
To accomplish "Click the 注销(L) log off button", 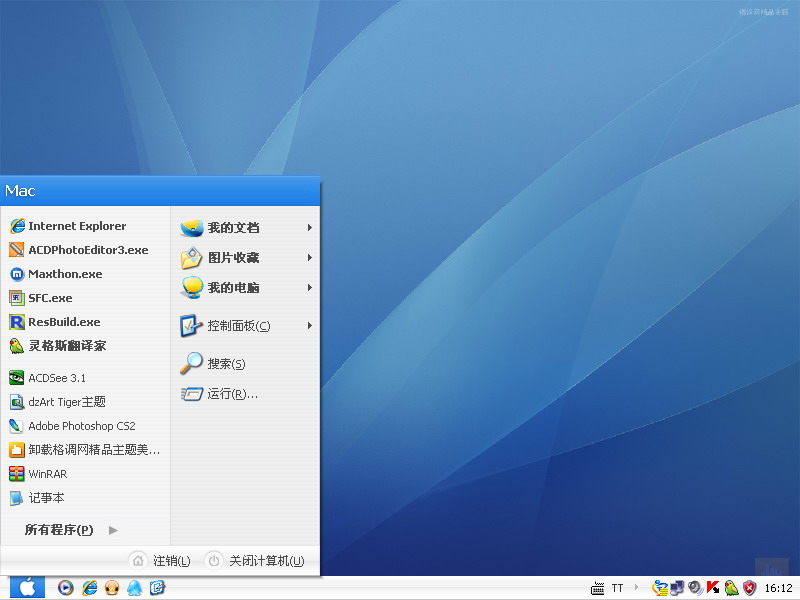I will tap(160, 561).
